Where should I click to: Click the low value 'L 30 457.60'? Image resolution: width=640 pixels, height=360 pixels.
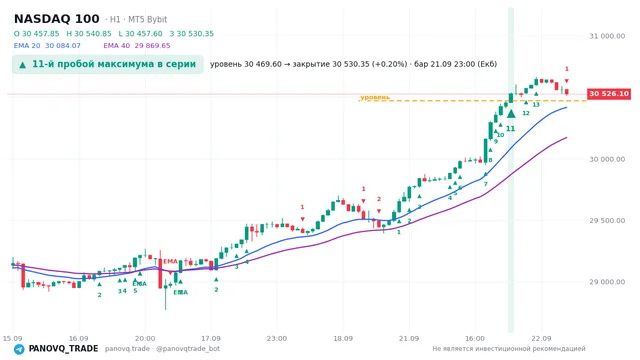140,33
